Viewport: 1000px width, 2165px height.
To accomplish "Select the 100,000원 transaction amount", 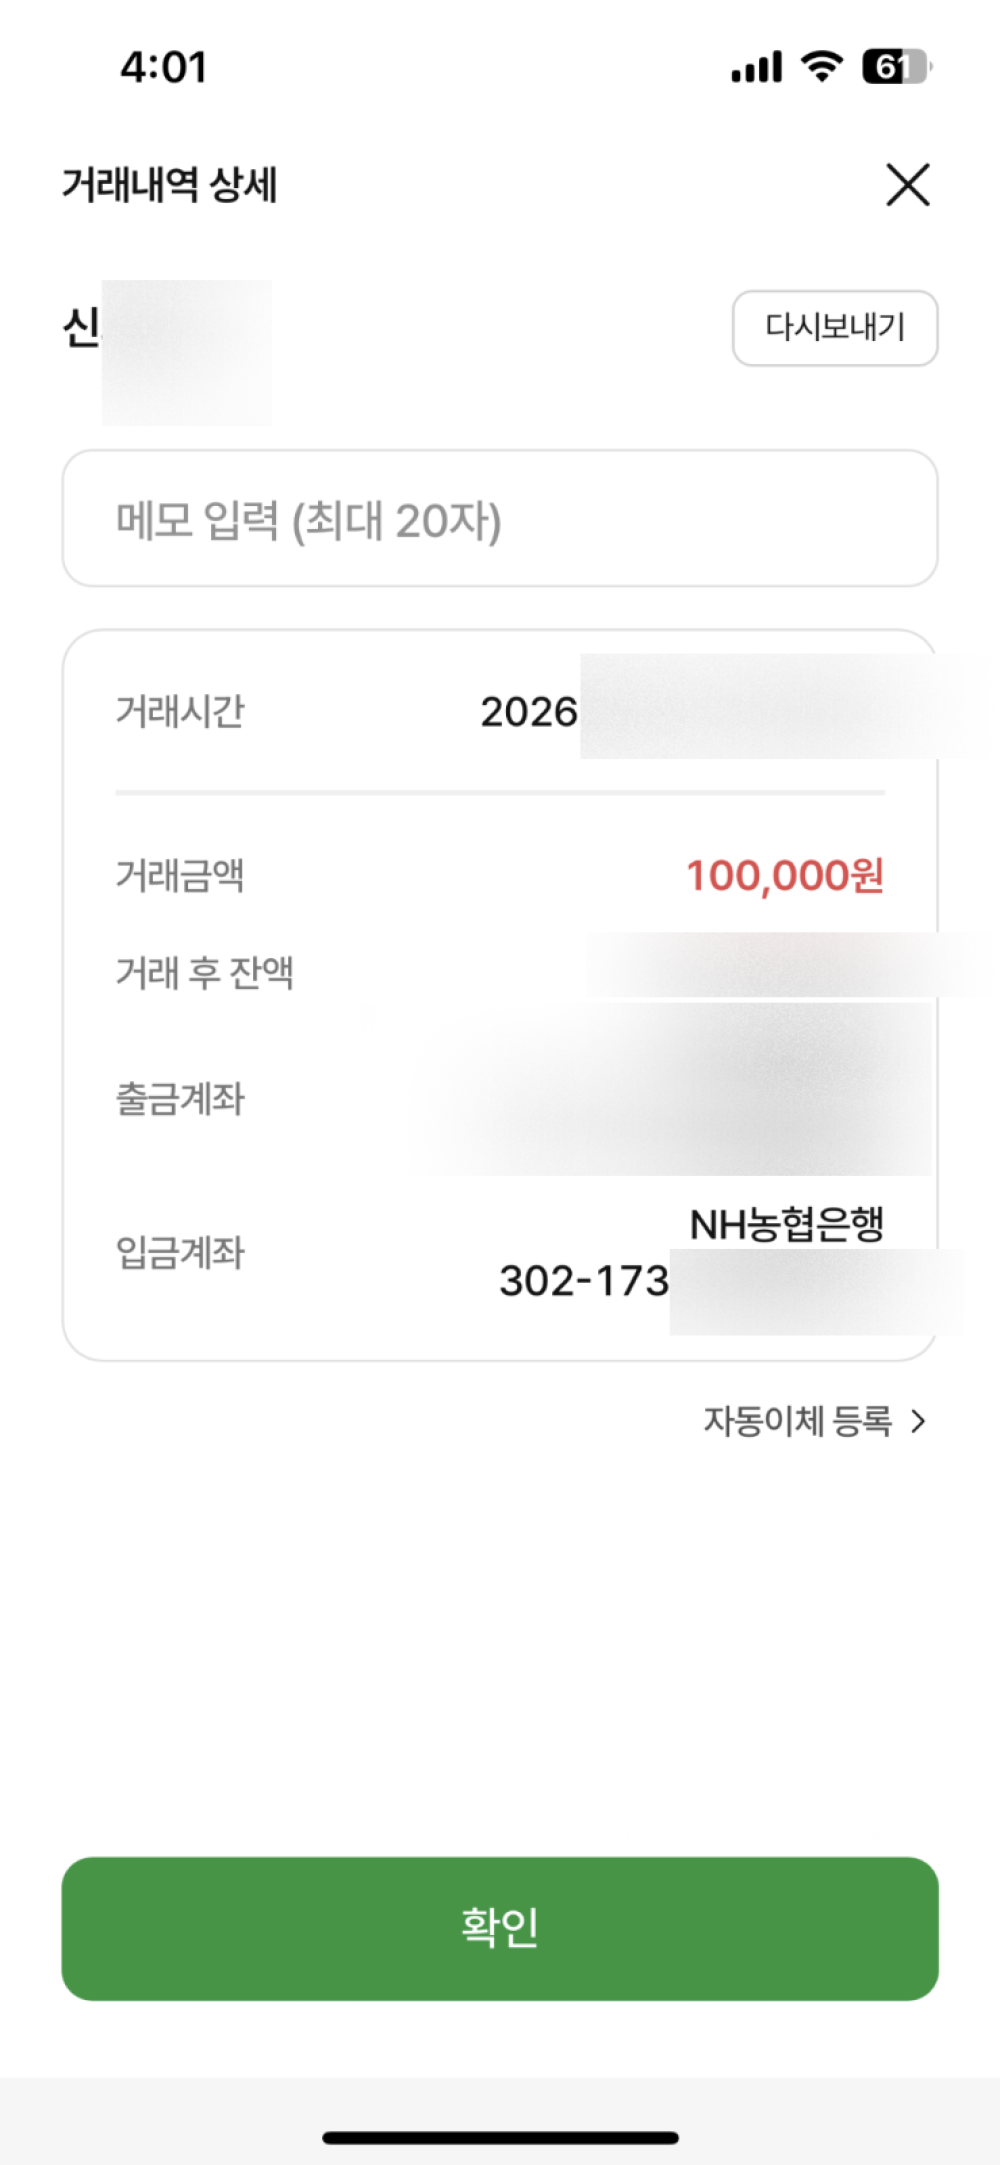I will 785,876.
